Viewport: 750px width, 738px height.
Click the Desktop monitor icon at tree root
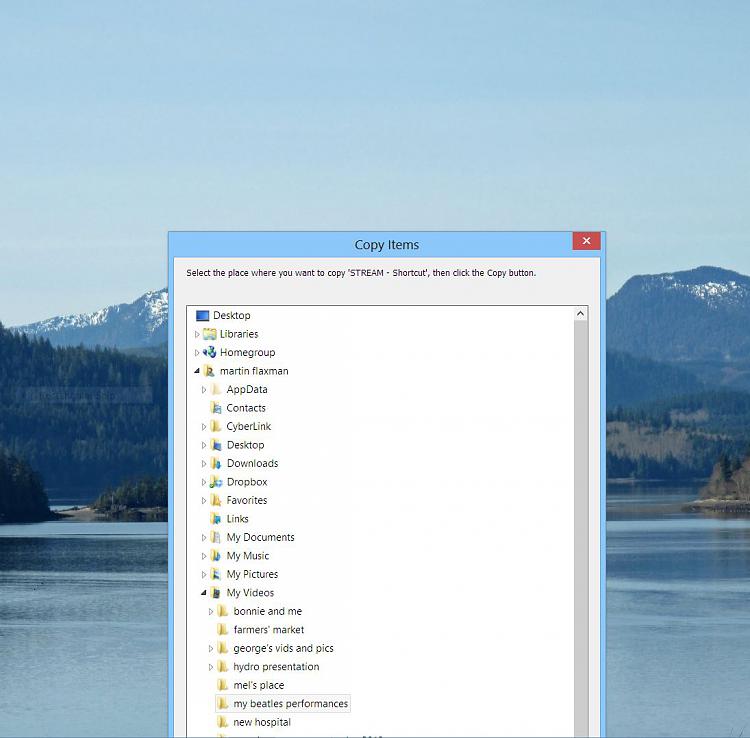point(203,316)
